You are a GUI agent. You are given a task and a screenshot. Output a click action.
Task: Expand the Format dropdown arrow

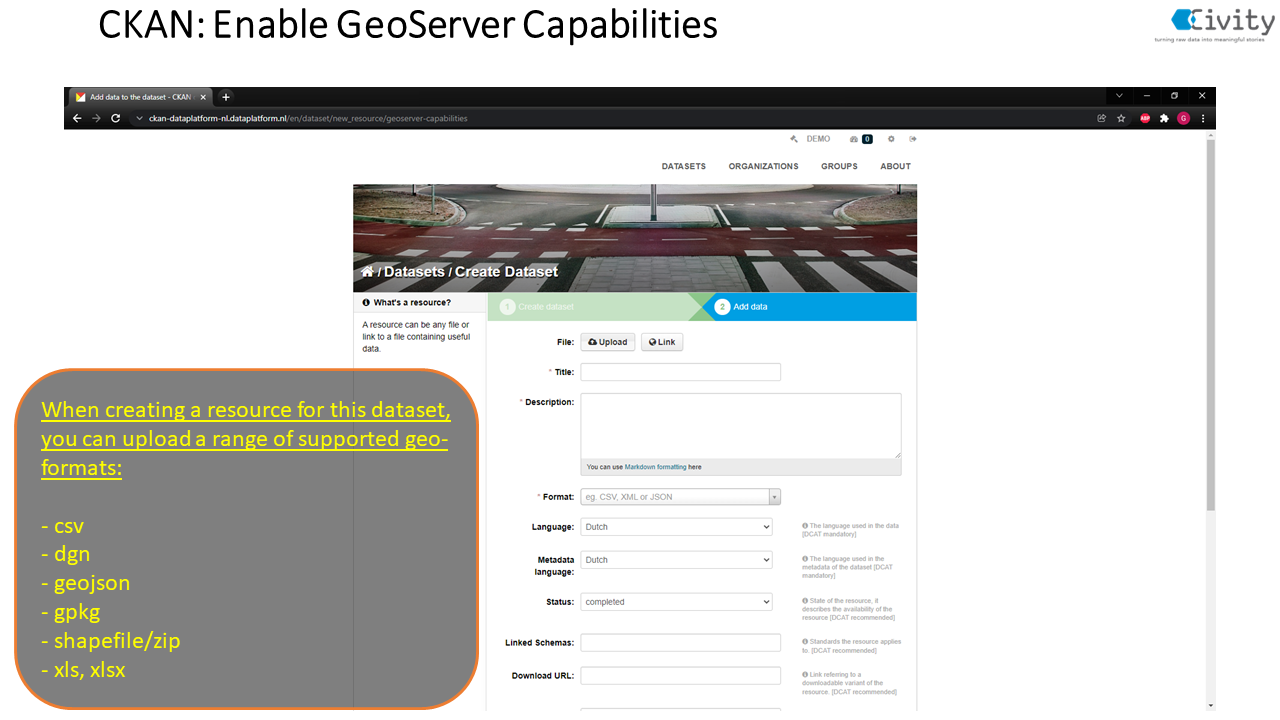point(774,497)
